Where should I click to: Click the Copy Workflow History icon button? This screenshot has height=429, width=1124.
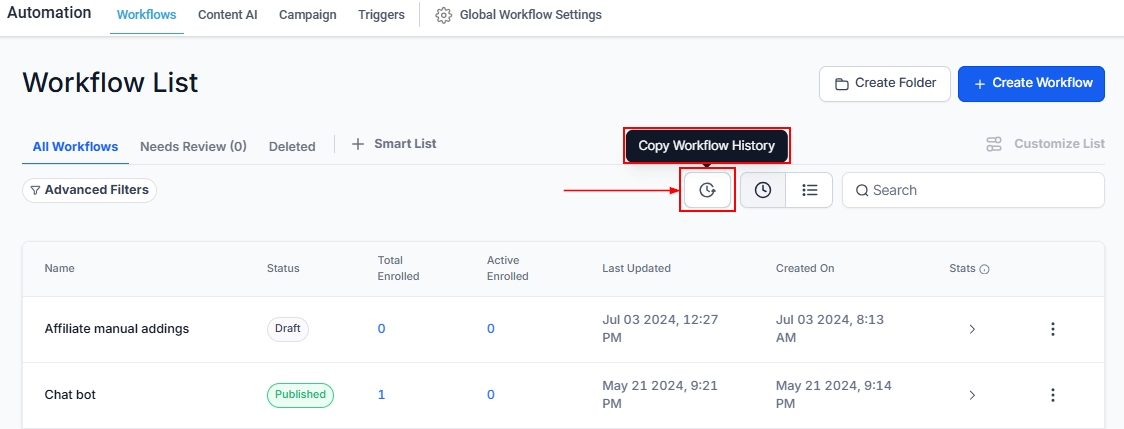point(708,190)
